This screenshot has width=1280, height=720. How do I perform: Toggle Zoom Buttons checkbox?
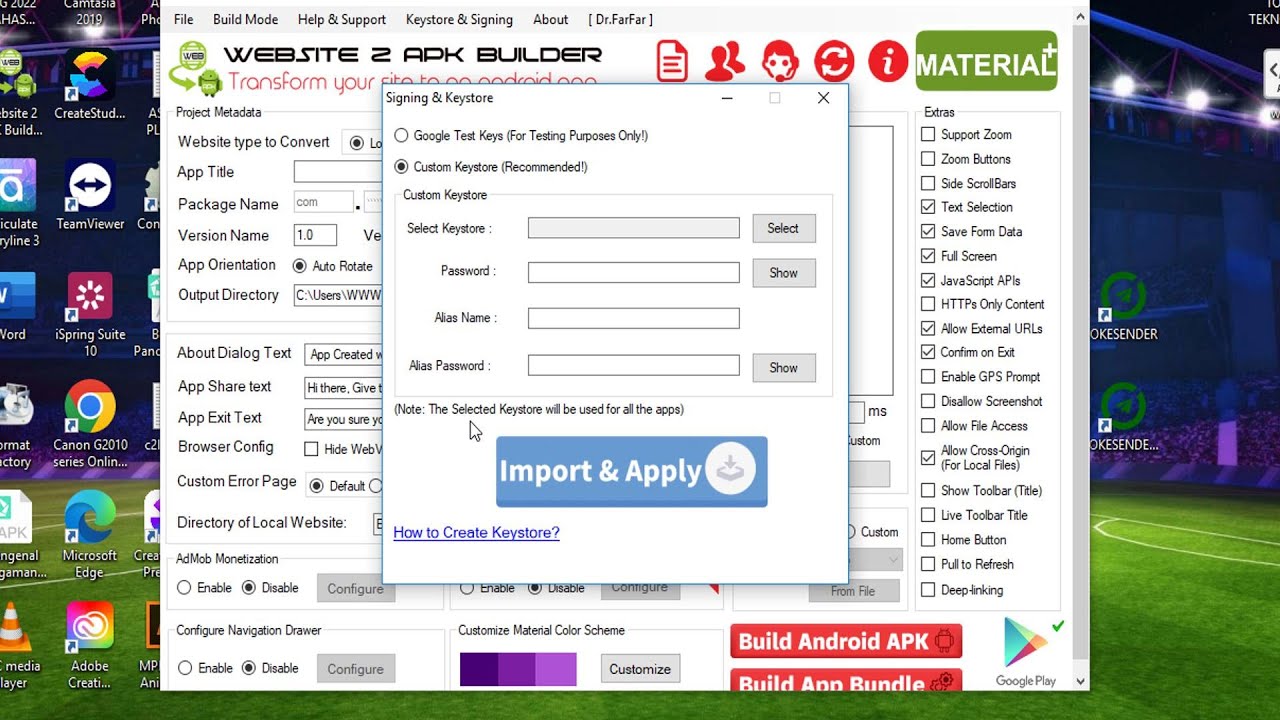tap(928, 159)
